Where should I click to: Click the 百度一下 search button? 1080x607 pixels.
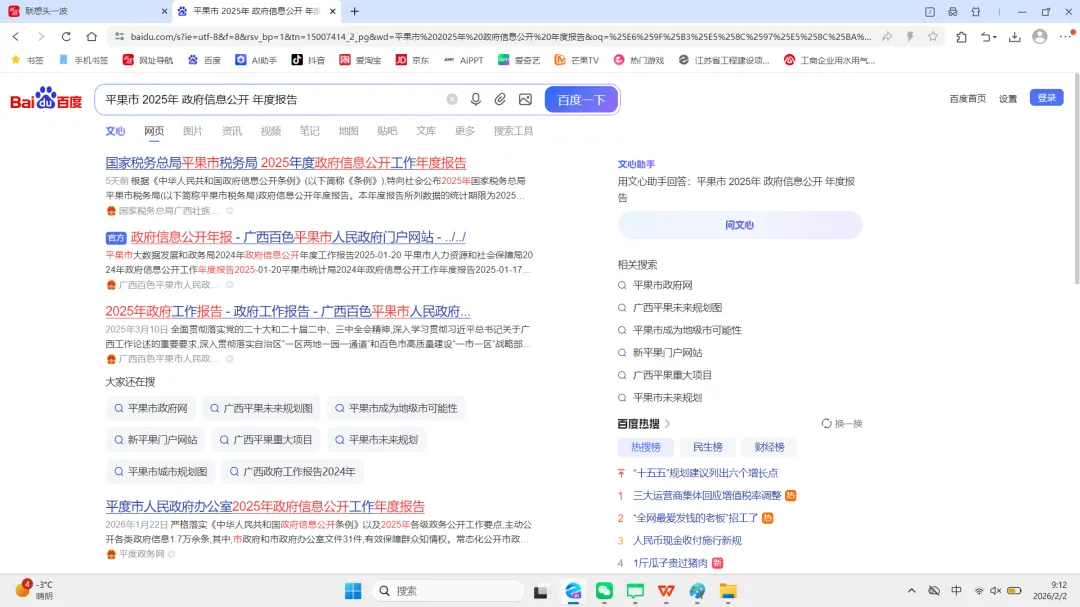coord(581,99)
